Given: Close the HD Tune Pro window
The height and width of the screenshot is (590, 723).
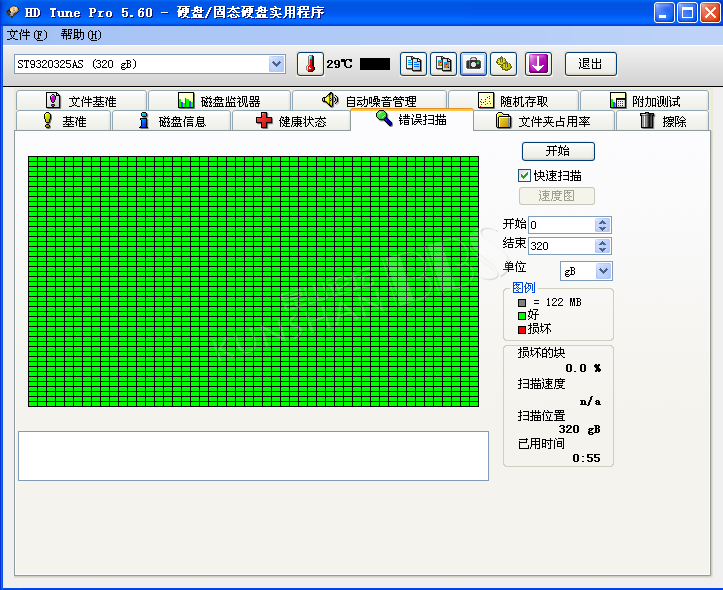Looking at the screenshot, I should 710,12.
